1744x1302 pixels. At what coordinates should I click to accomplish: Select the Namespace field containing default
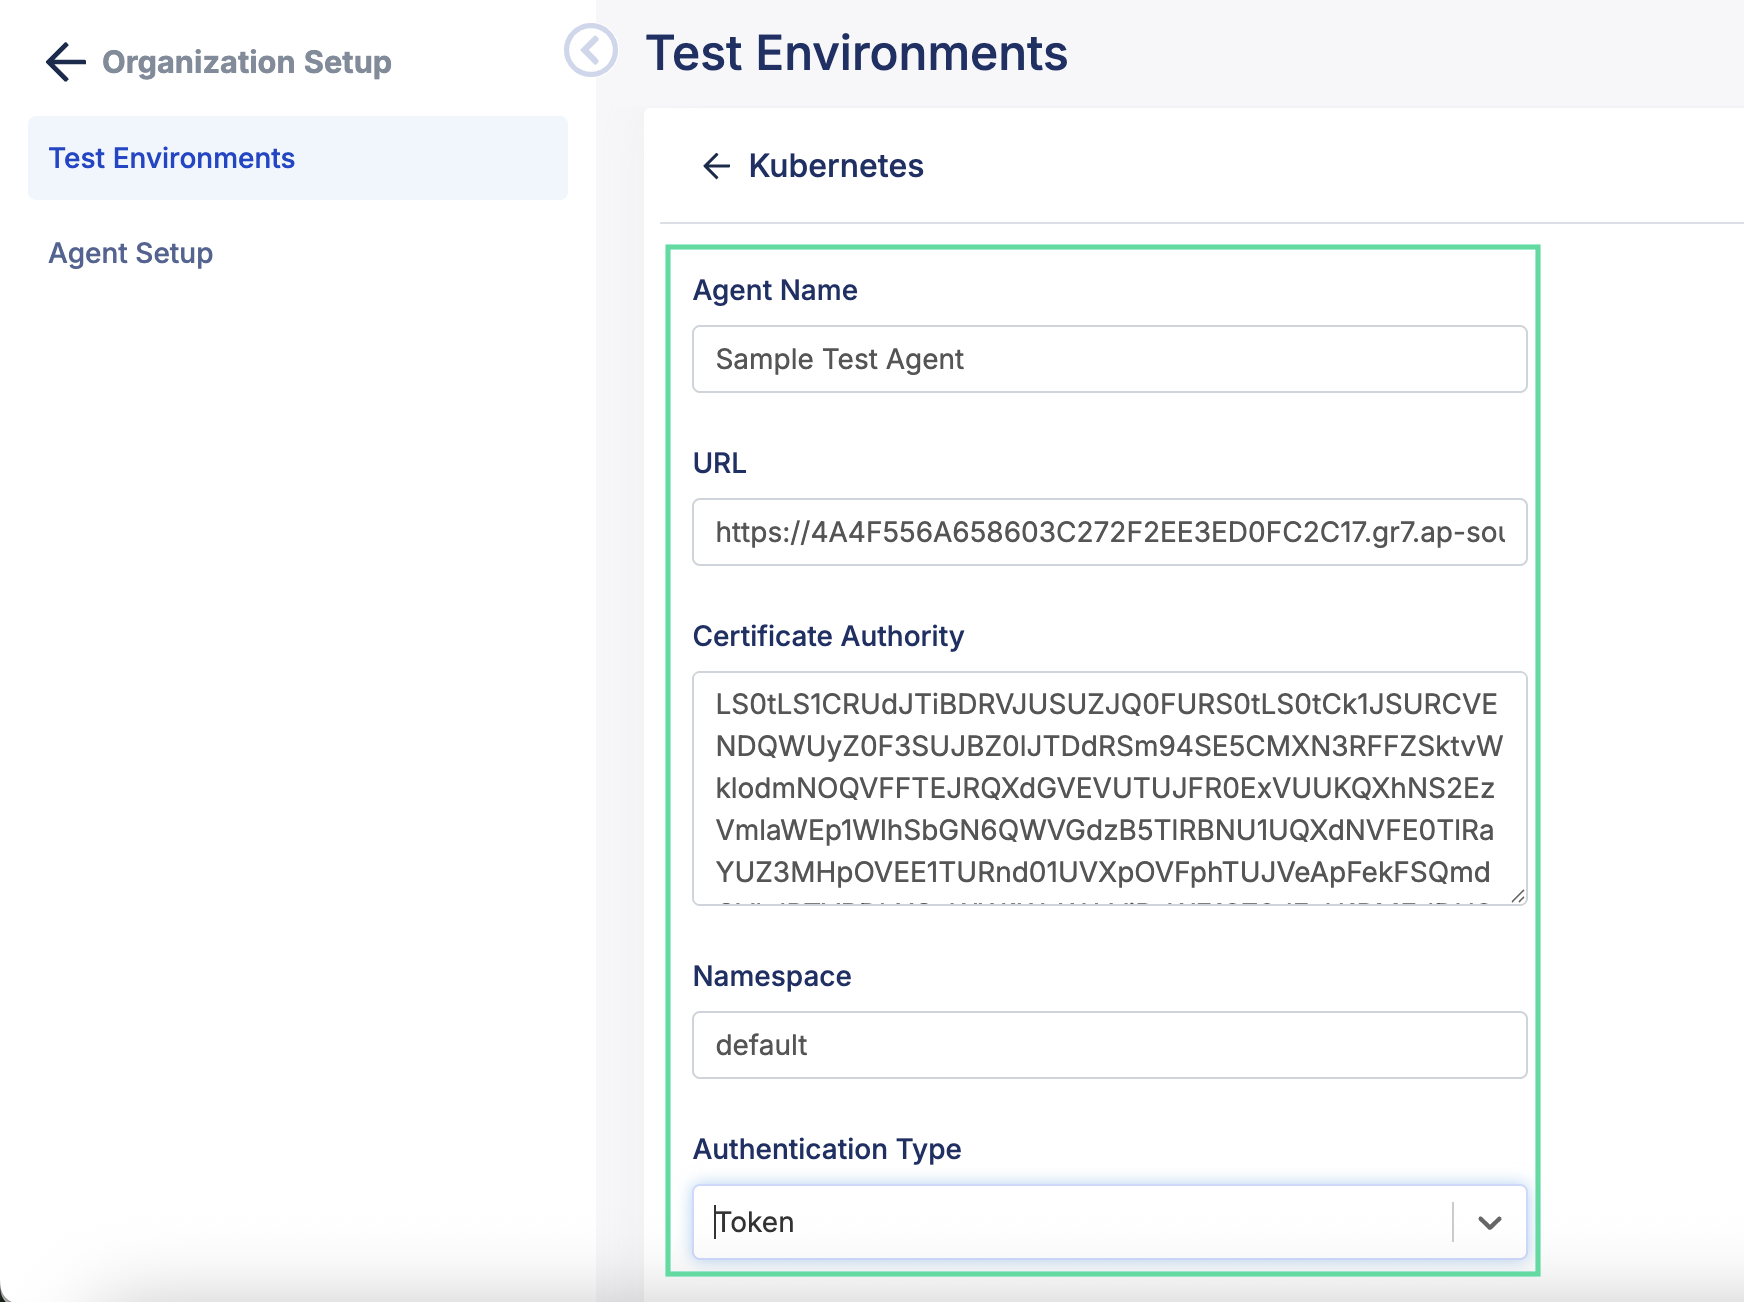coord(1109,1045)
